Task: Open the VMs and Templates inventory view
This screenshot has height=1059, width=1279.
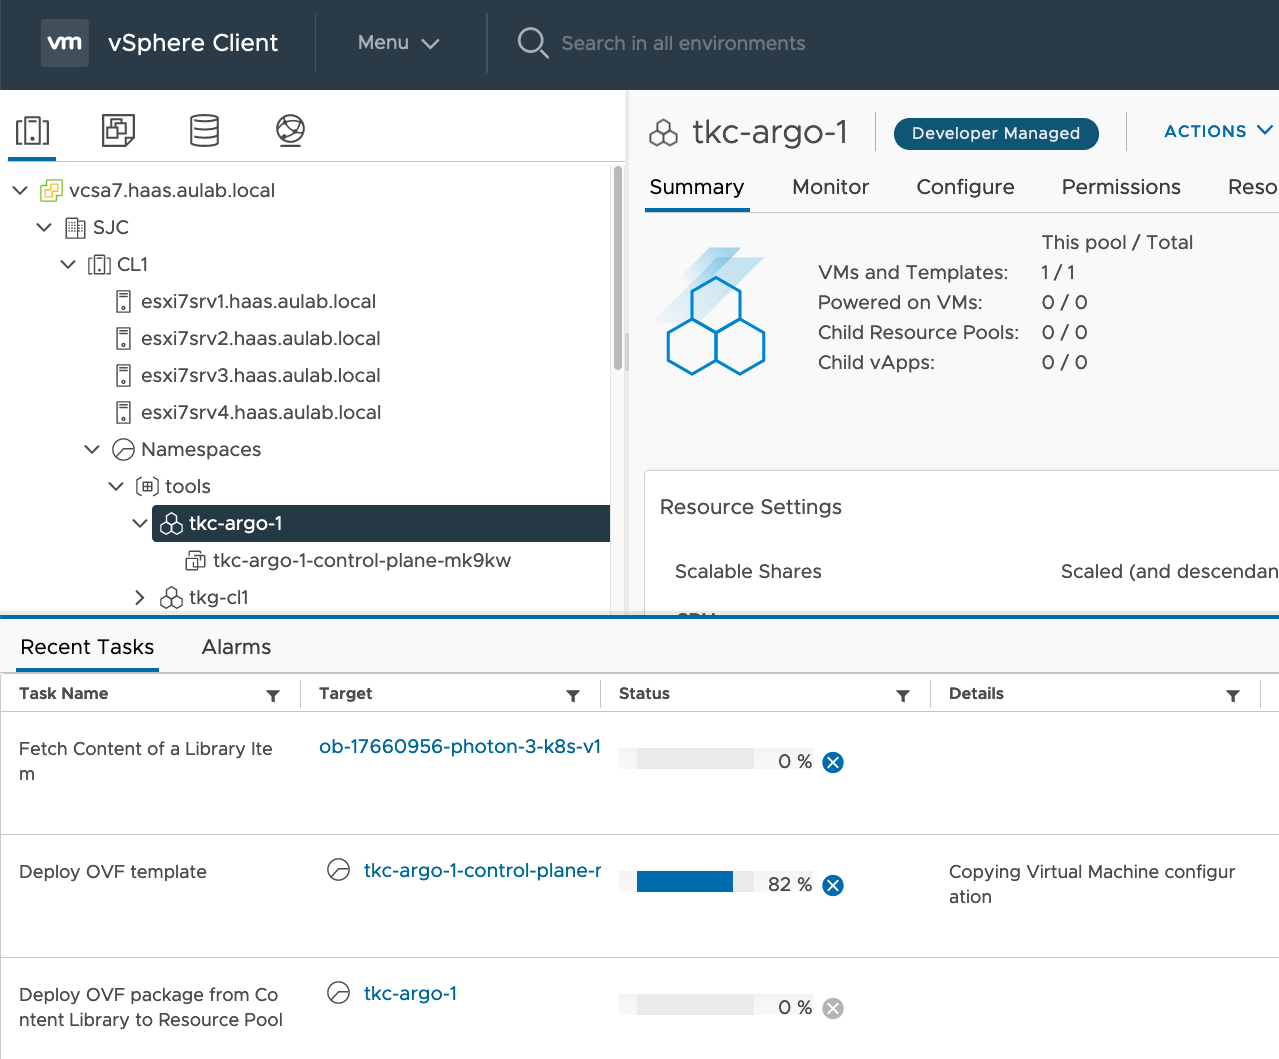Action: pos(117,130)
